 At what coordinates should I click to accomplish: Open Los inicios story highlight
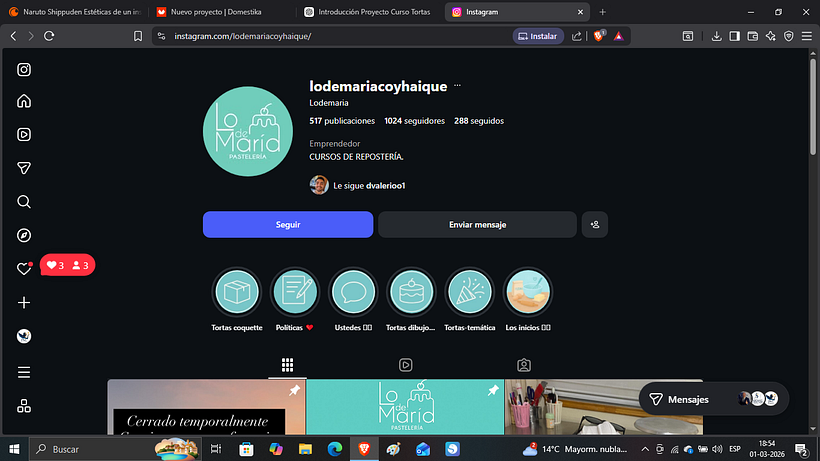[528, 292]
